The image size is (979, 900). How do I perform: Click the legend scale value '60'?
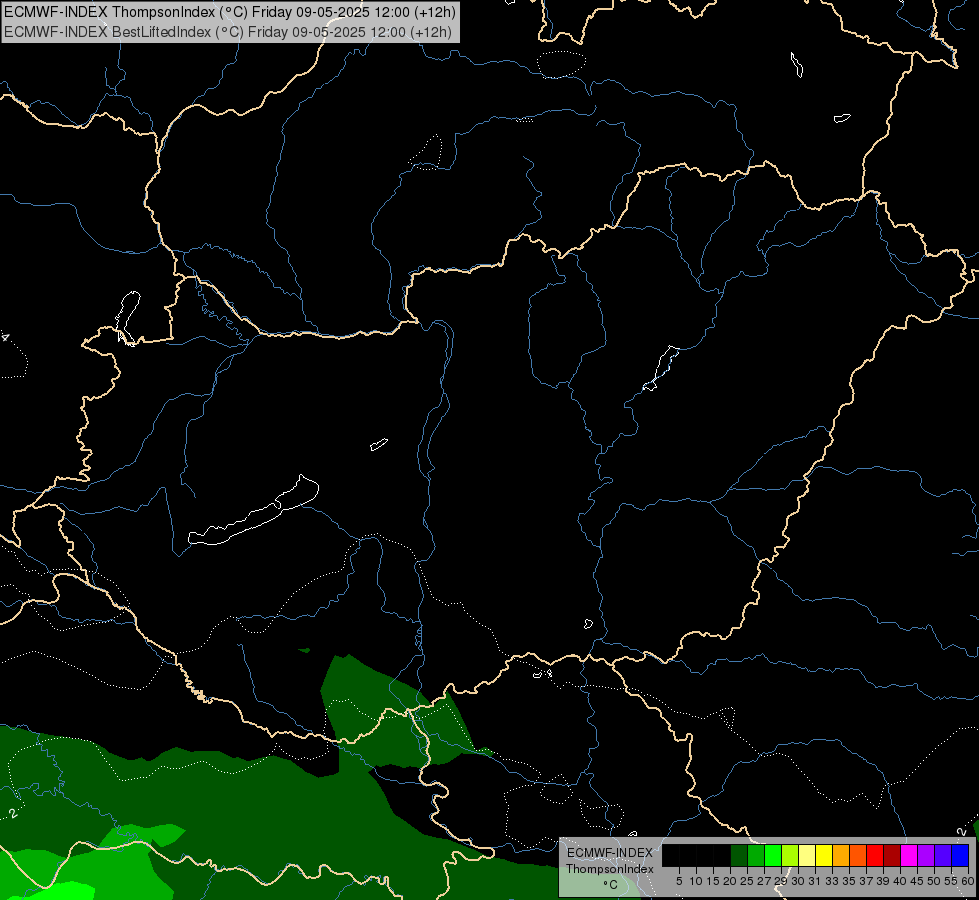[968, 881]
